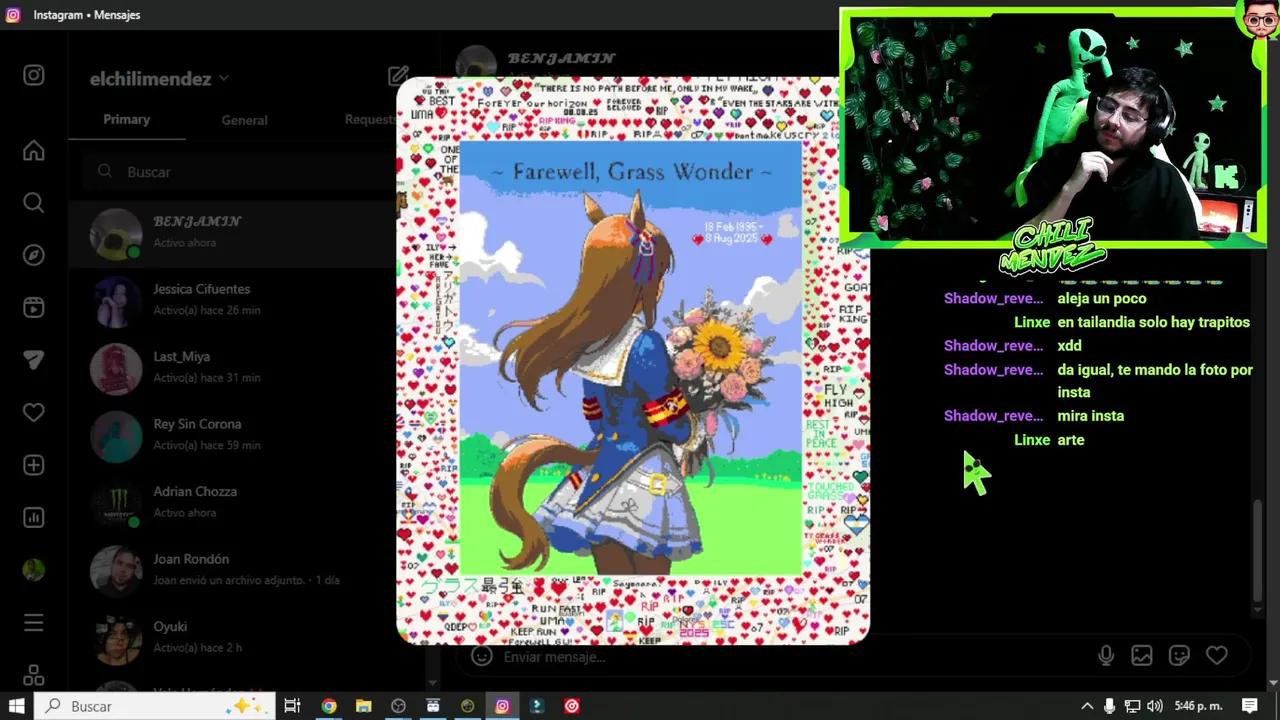Open the Joan Rondón conversation
The image size is (1280, 720).
(232, 569)
